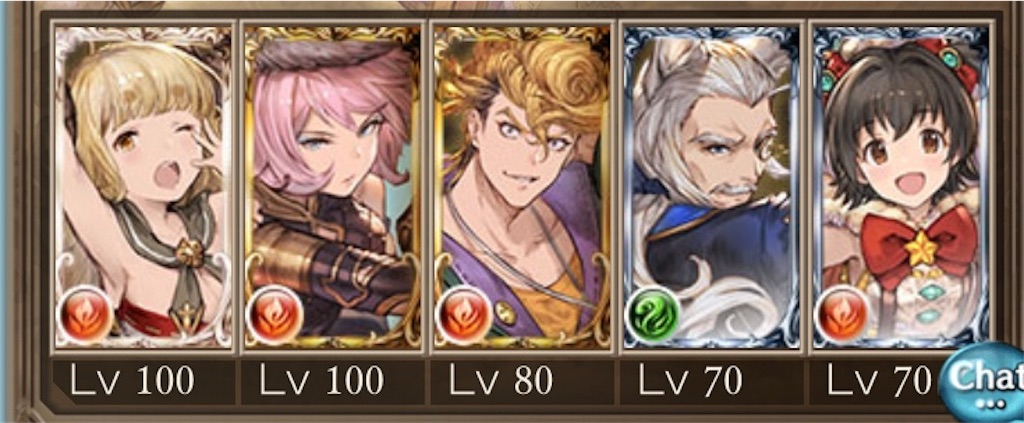Click the fire element icon on blonde character

(86, 315)
